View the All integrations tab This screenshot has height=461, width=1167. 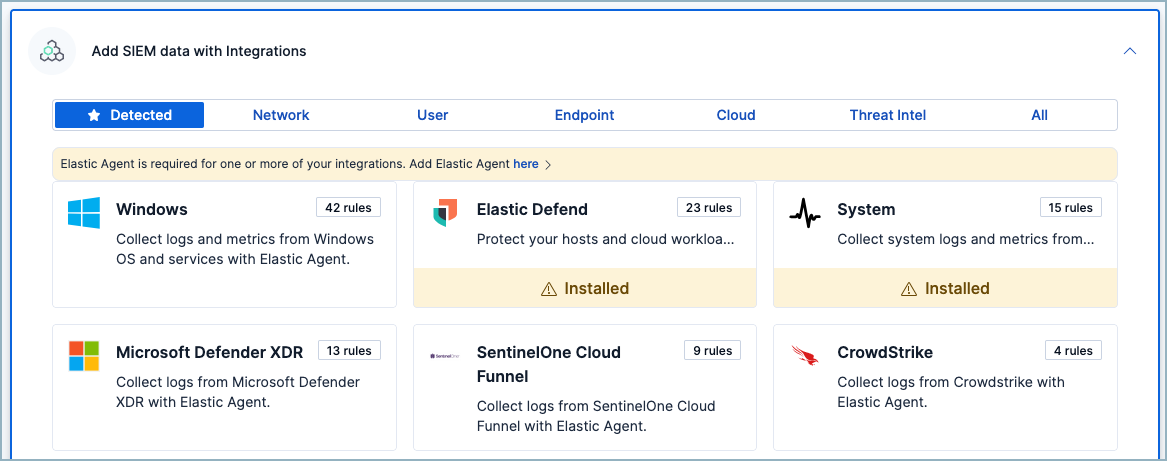(1039, 115)
